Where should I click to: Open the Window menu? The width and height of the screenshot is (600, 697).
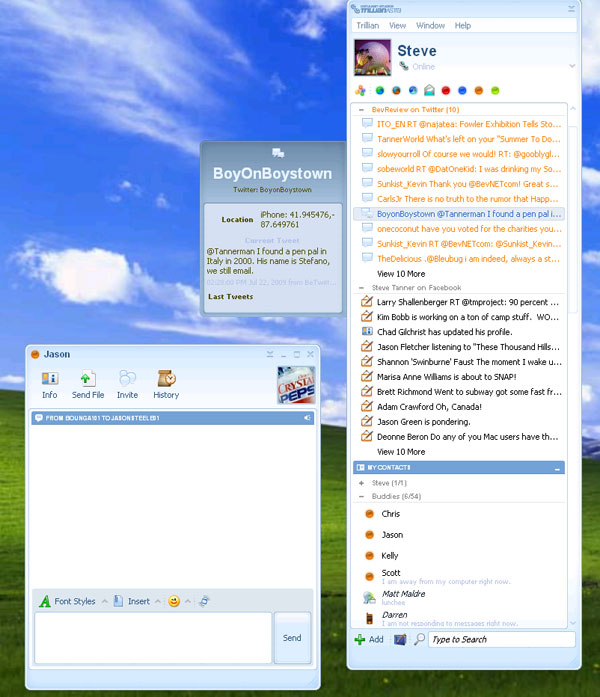coord(430,26)
